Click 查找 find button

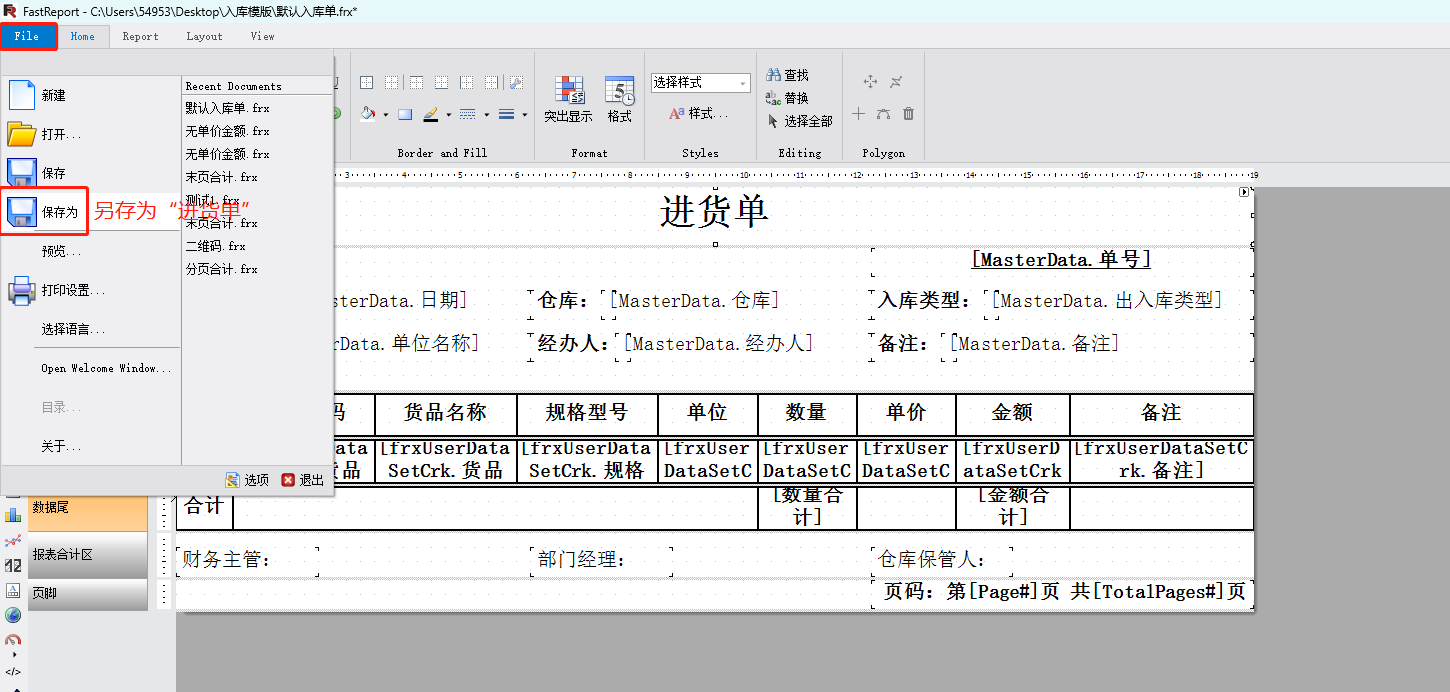point(787,75)
